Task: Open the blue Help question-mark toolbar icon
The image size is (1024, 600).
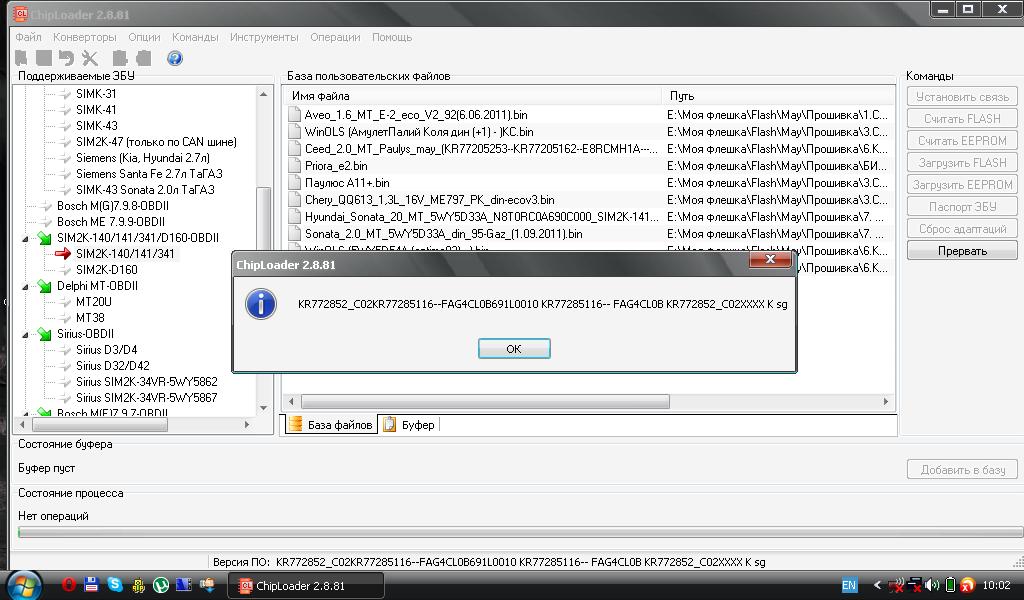Action: pyautogui.click(x=175, y=59)
